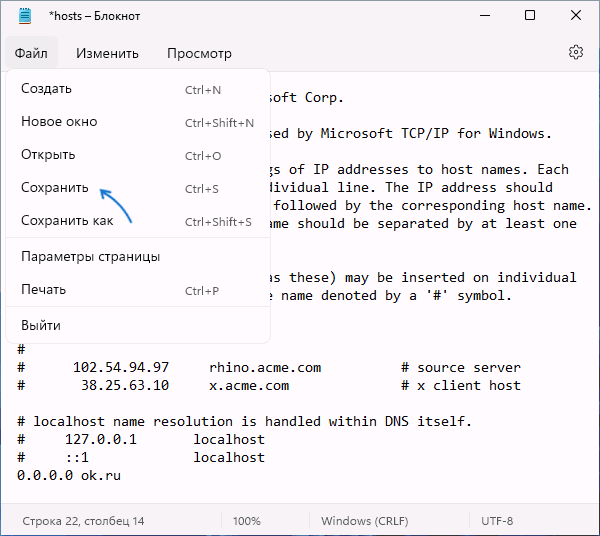Click Сохранить to save the hosts file
Image resolution: width=600 pixels, height=536 pixels.
click(55, 188)
